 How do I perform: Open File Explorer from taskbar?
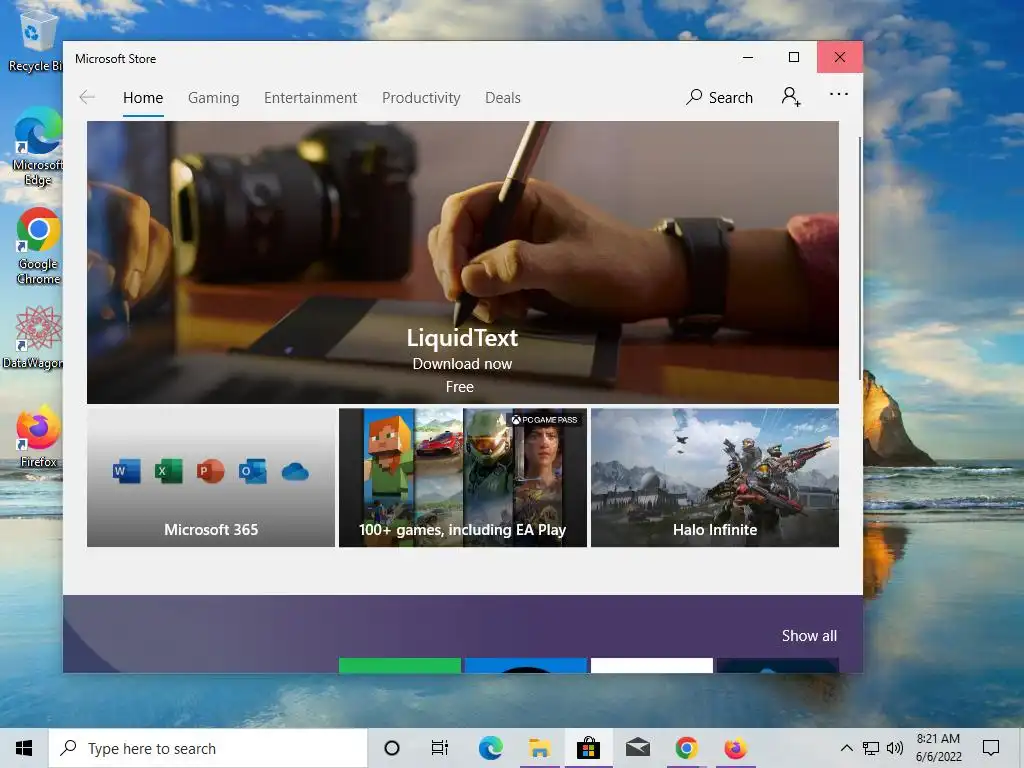coord(539,748)
